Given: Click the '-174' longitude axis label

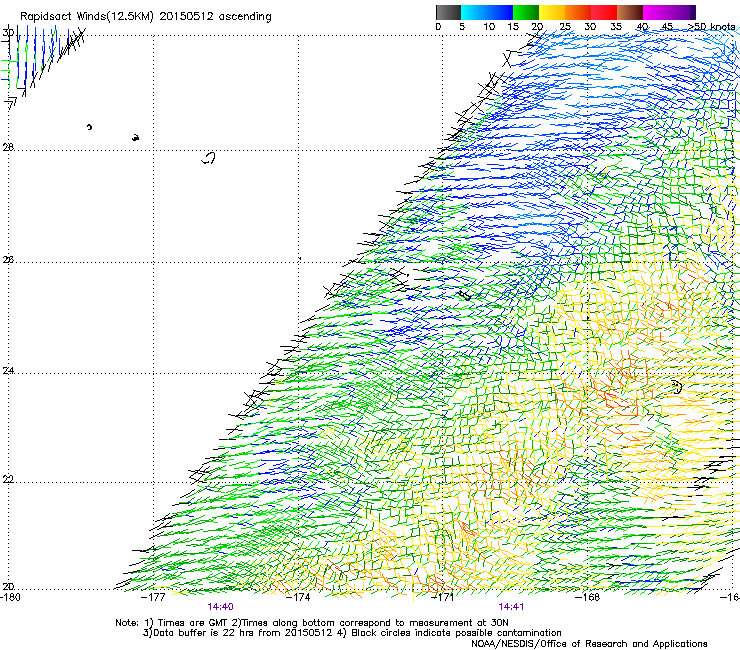Looking at the screenshot, I should click(x=298, y=597).
